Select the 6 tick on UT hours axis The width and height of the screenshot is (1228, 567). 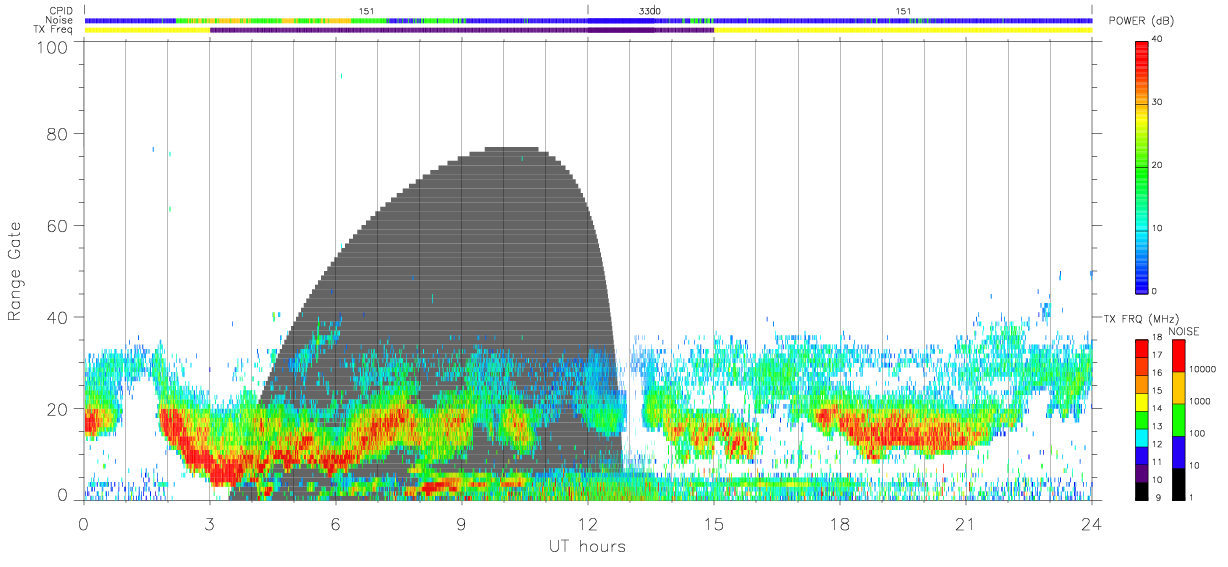[x=335, y=523]
